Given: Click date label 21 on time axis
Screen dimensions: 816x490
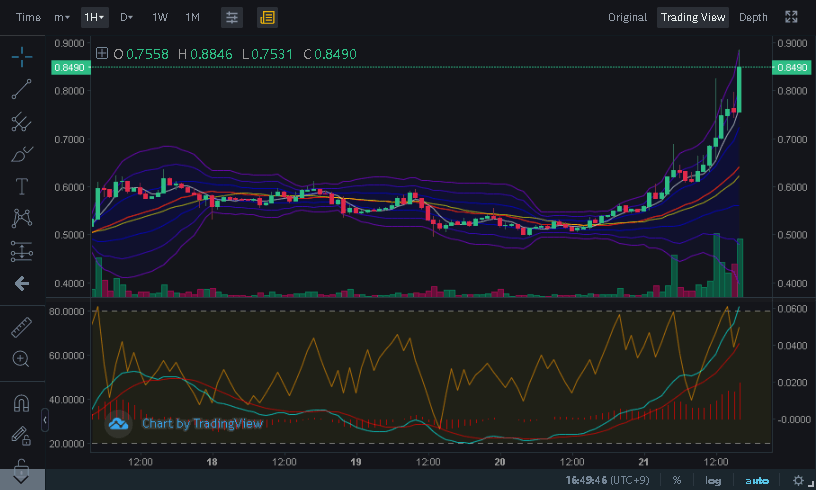Looking at the screenshot, I should coord(644,462).
